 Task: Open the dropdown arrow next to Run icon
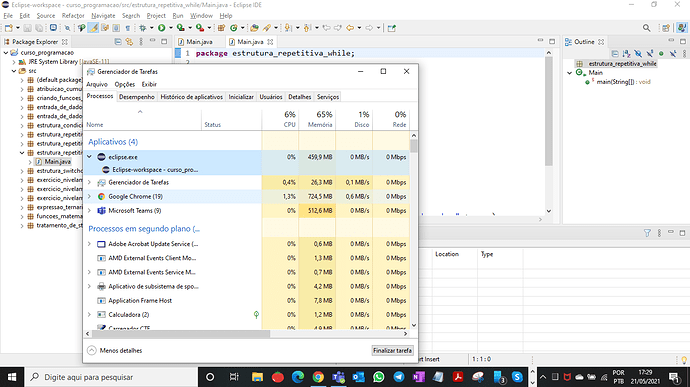point(171,28)
